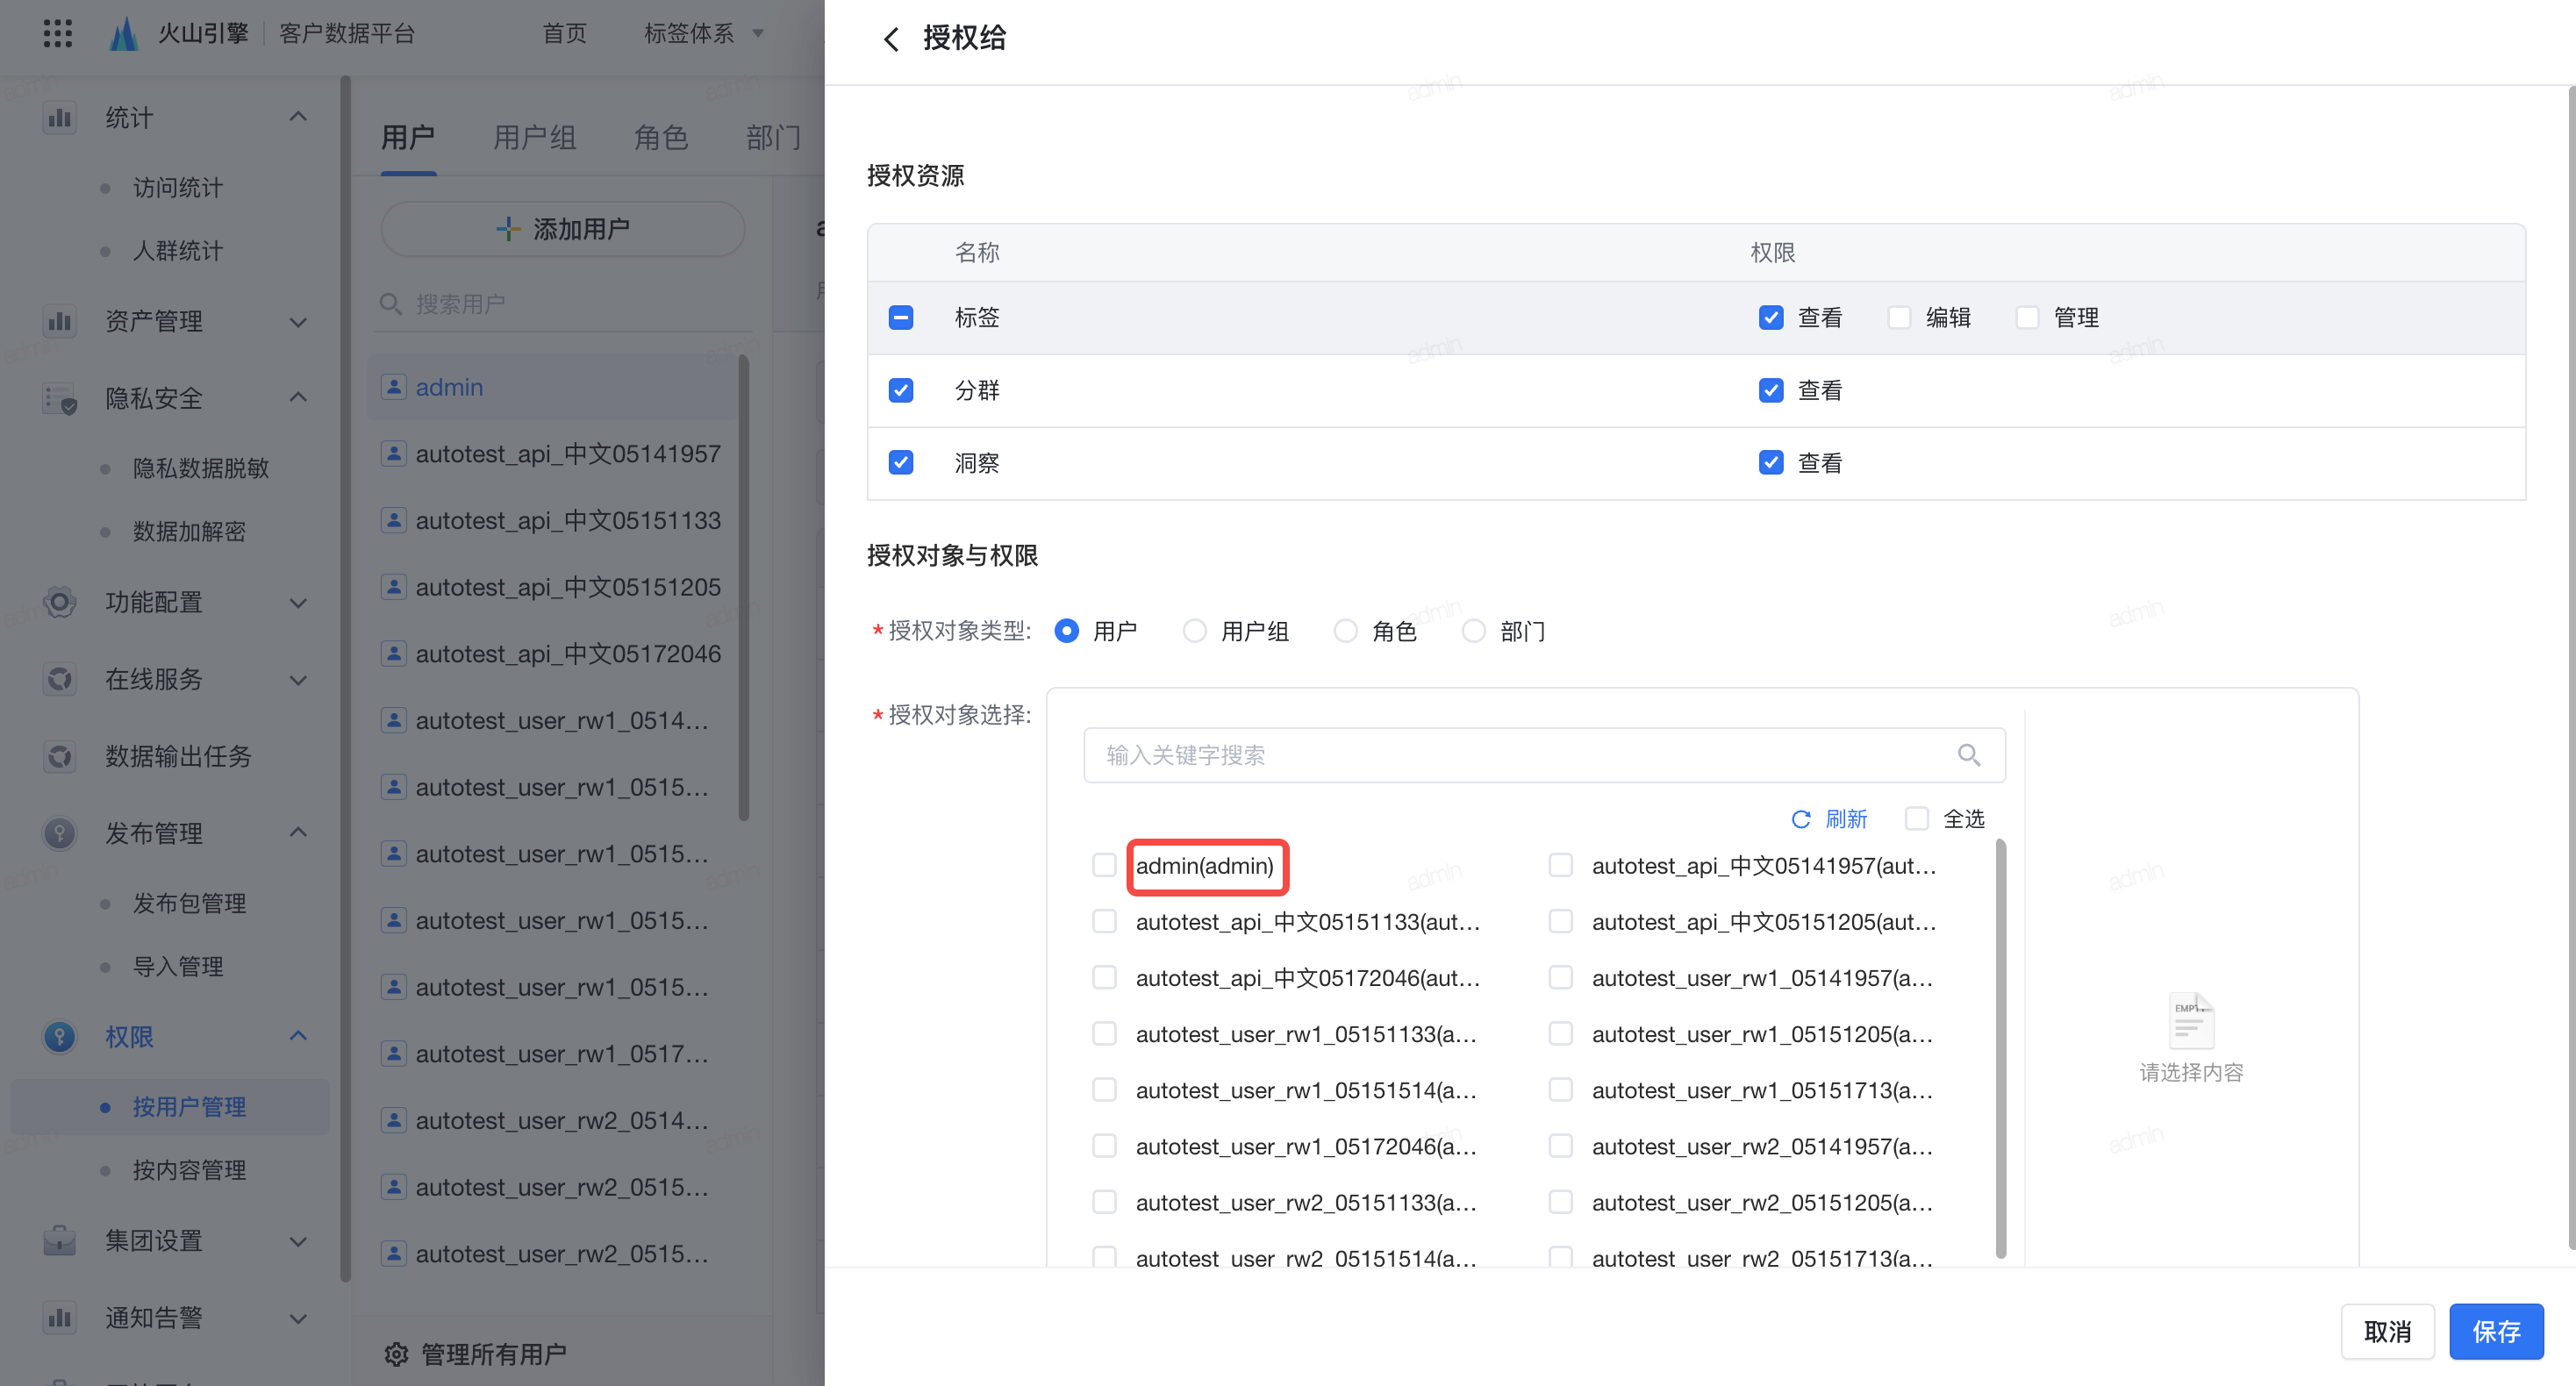Uncheck the 分群 resource checkbox
The width and height of the screenshot is (2576, 1386).
tap(901, 390)
